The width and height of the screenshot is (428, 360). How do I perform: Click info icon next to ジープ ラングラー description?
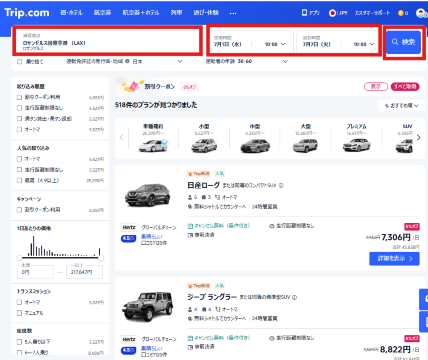[294, 297]
